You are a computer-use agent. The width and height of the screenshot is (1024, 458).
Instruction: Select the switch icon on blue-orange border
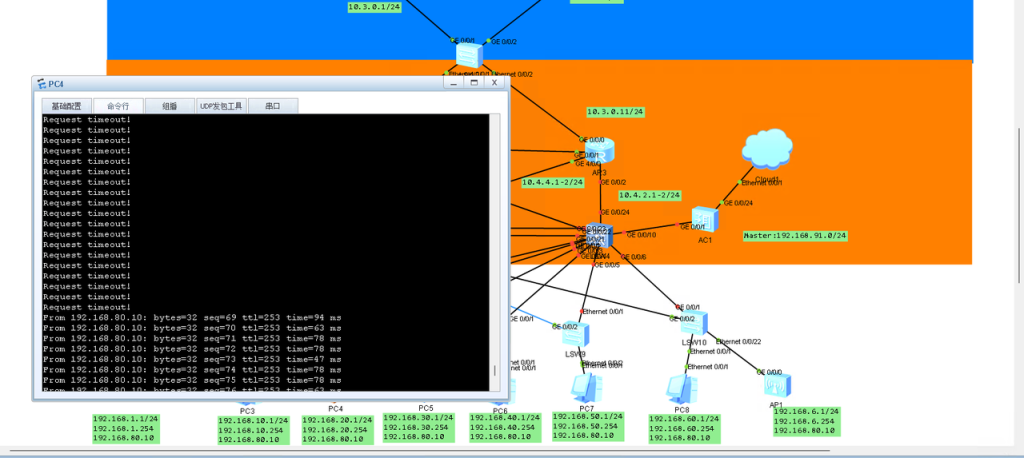tap(467, 54)
